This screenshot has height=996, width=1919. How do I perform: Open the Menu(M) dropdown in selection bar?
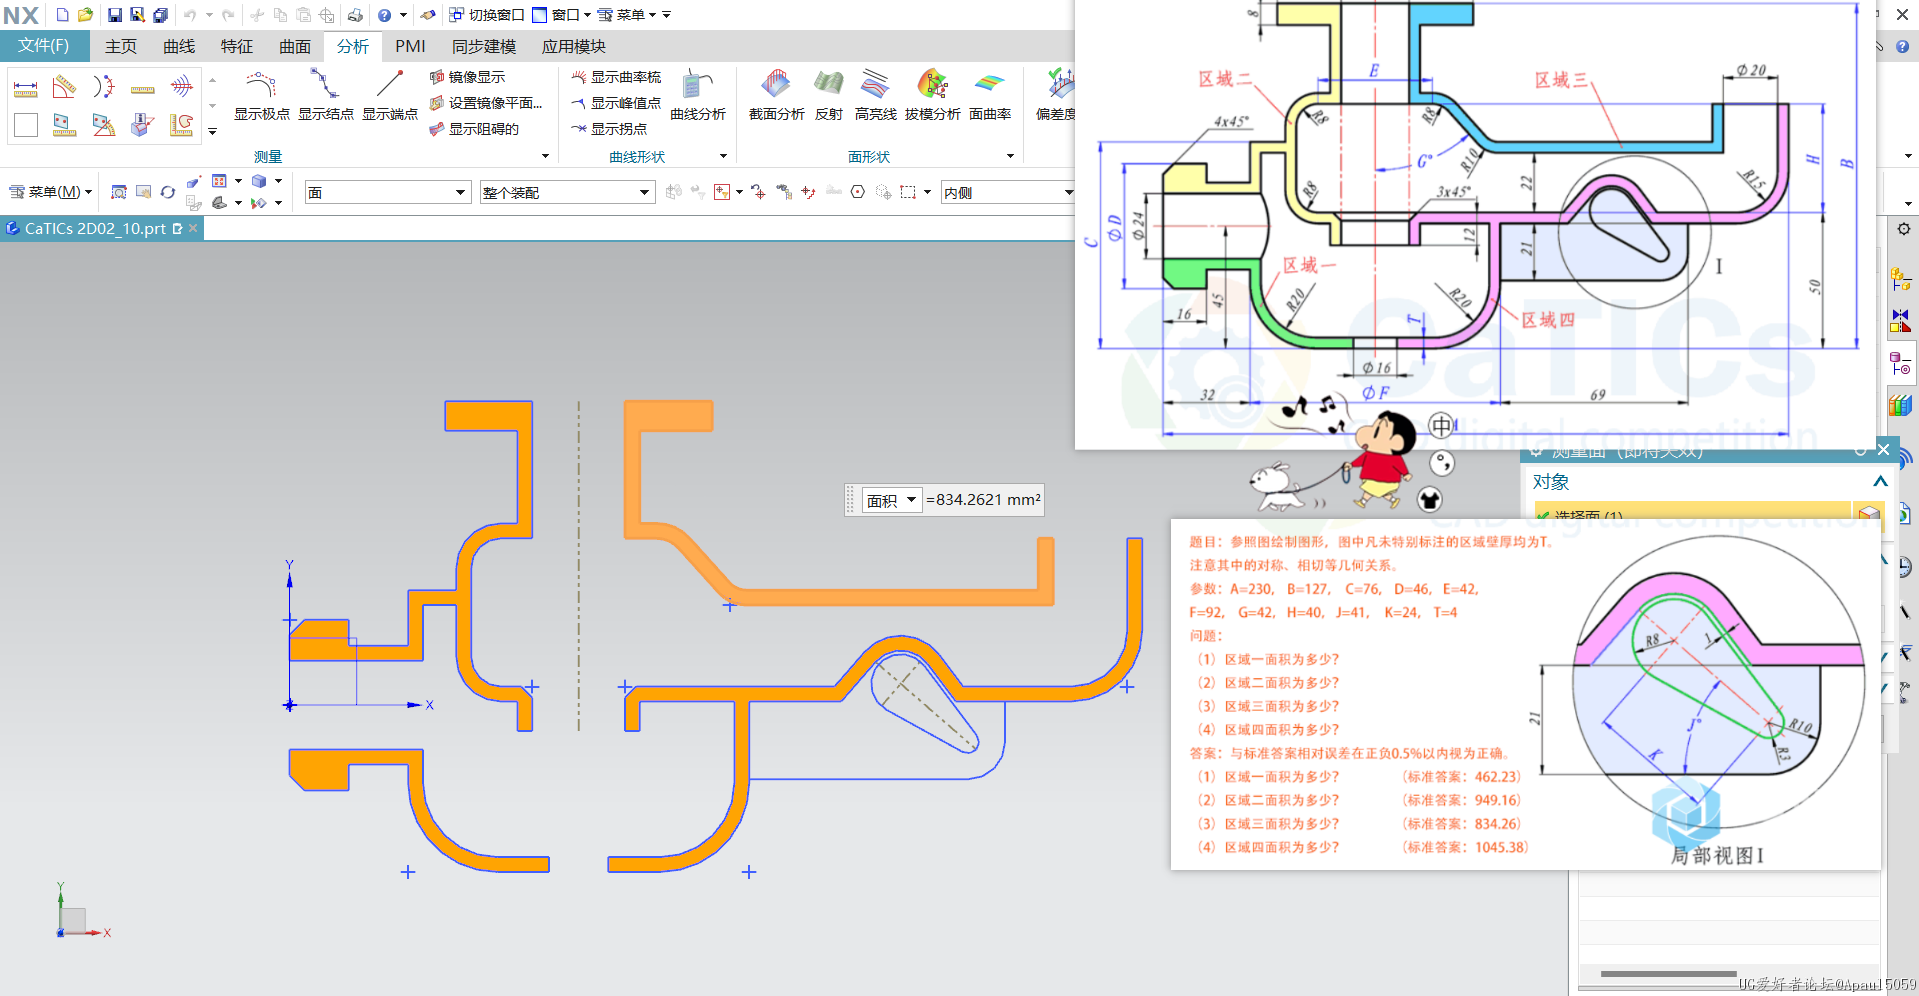tap(50, 192)
